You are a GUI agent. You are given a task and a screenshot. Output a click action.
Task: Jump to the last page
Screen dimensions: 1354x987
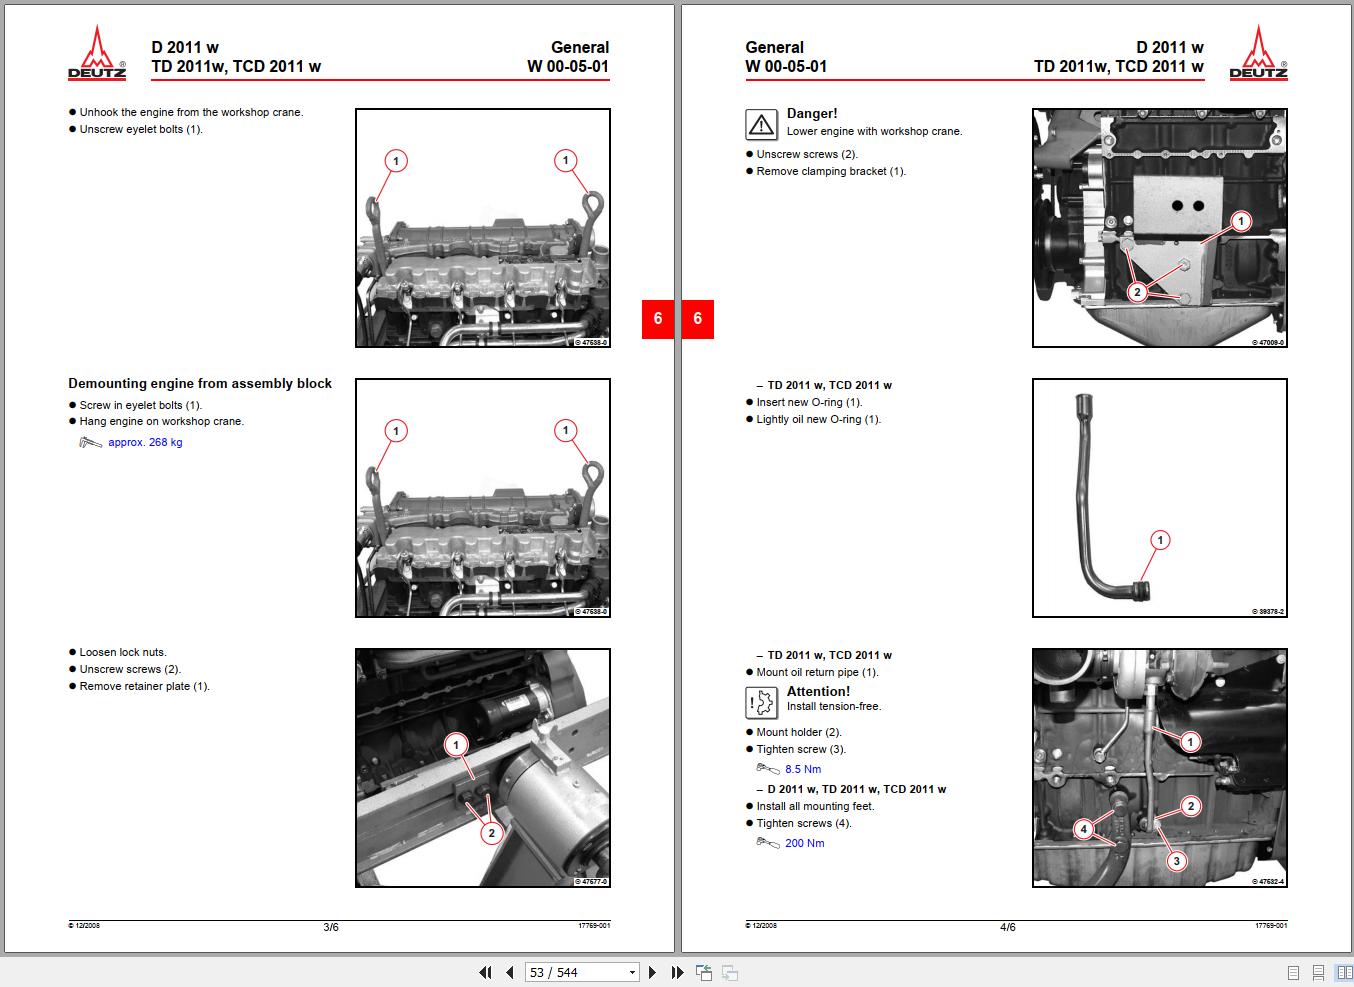[x=677, y=972]
